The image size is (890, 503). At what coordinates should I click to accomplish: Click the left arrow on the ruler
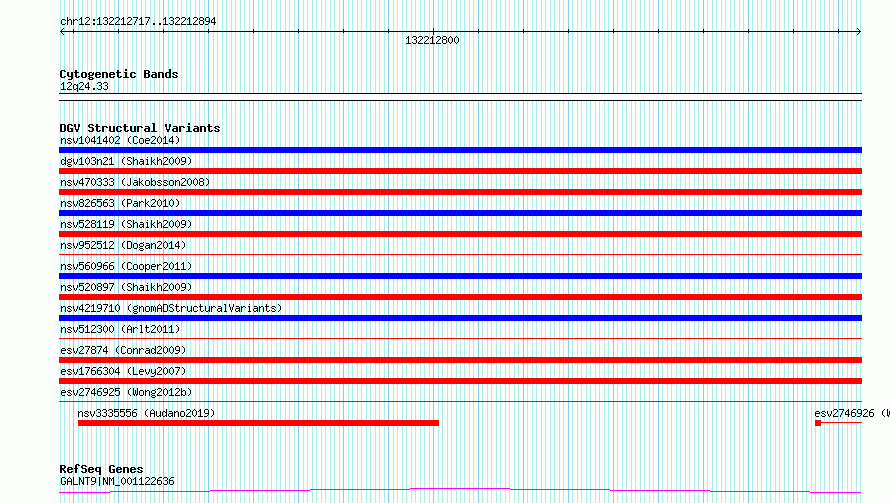tap(62, 32)
